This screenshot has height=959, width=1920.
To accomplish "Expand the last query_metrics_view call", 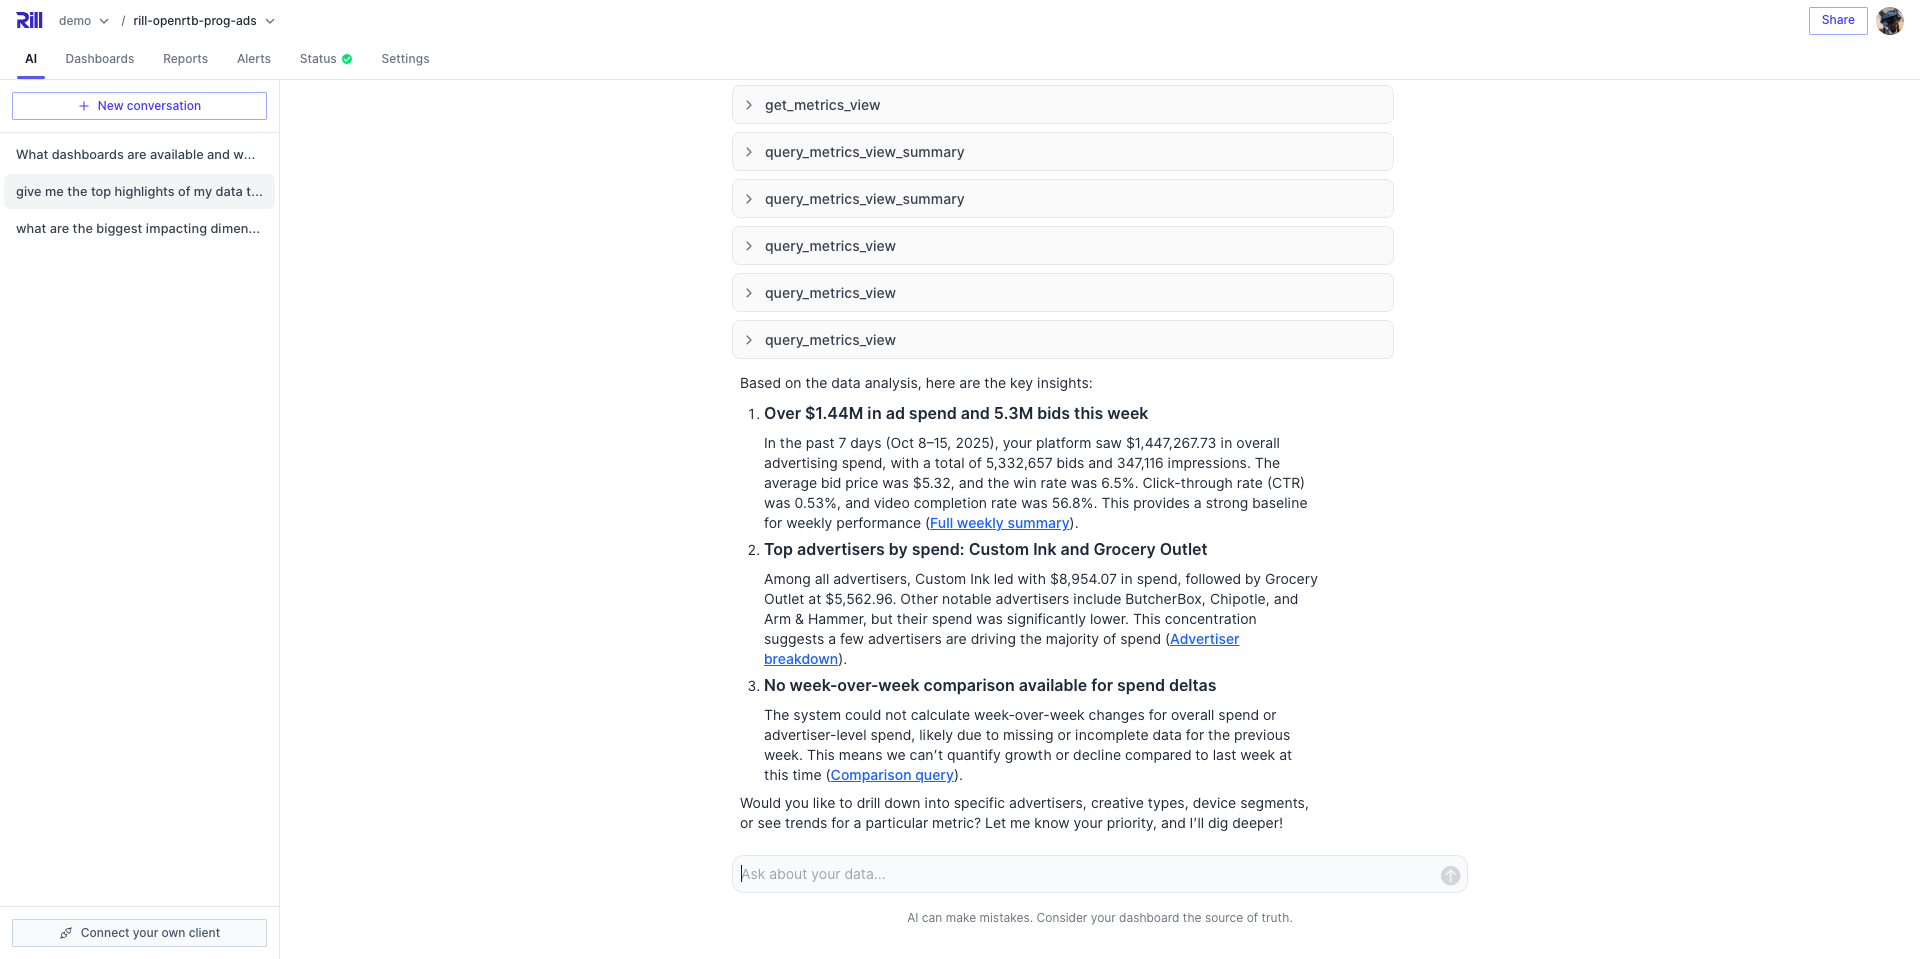I will tap(1062, 340).
